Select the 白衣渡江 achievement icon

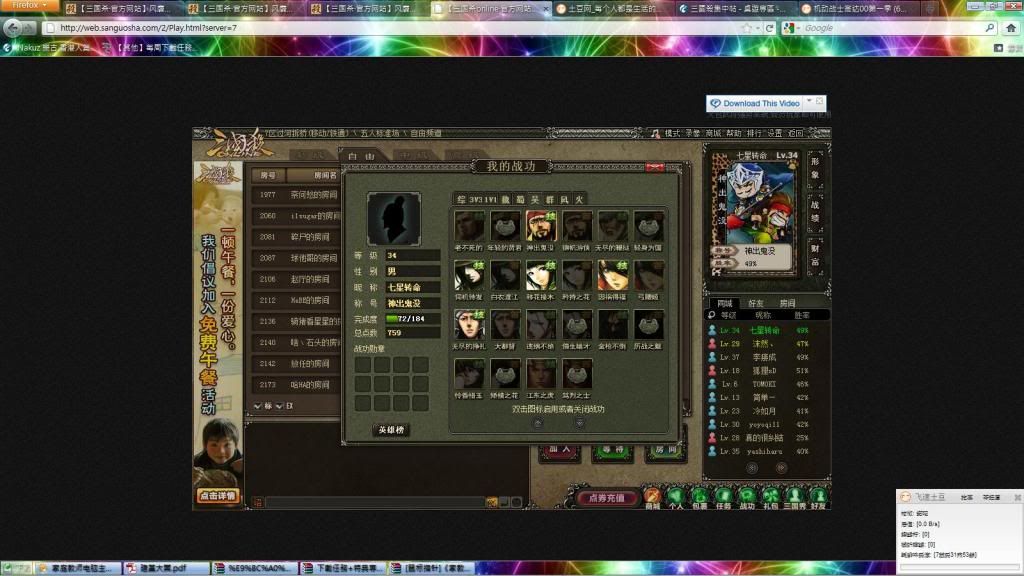(505, 275)
